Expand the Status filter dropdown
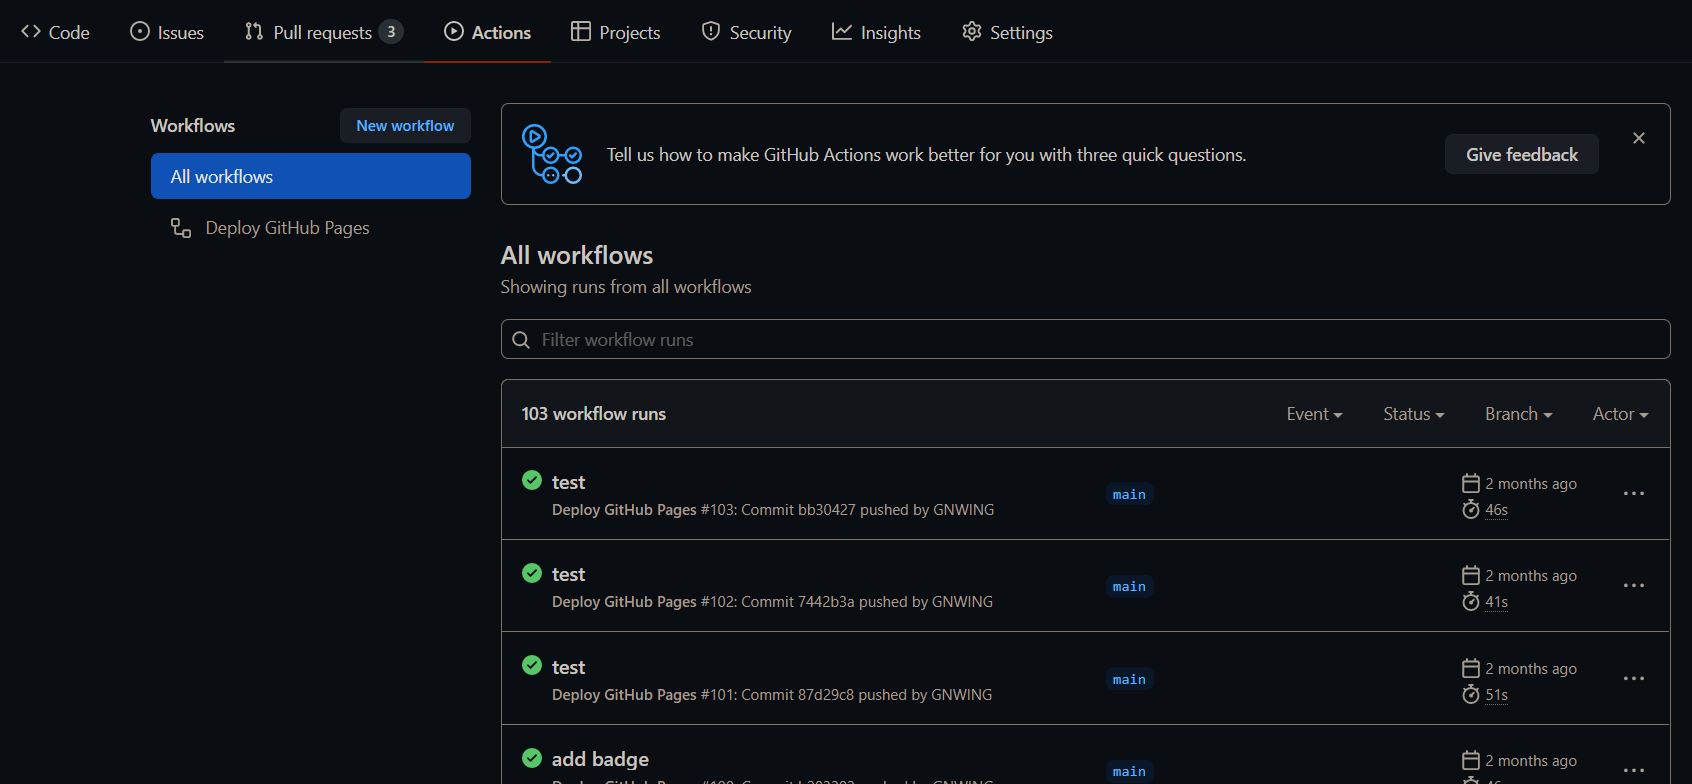 (x=1413, y=414)
